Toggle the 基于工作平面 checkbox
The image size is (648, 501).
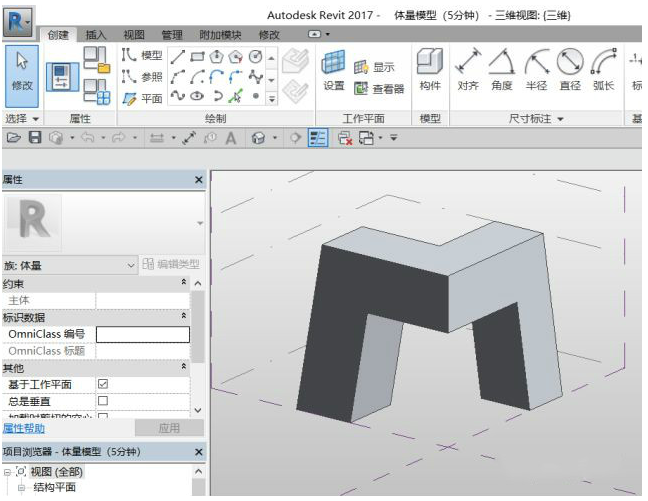pyautogui.click(x=102, y=384)
